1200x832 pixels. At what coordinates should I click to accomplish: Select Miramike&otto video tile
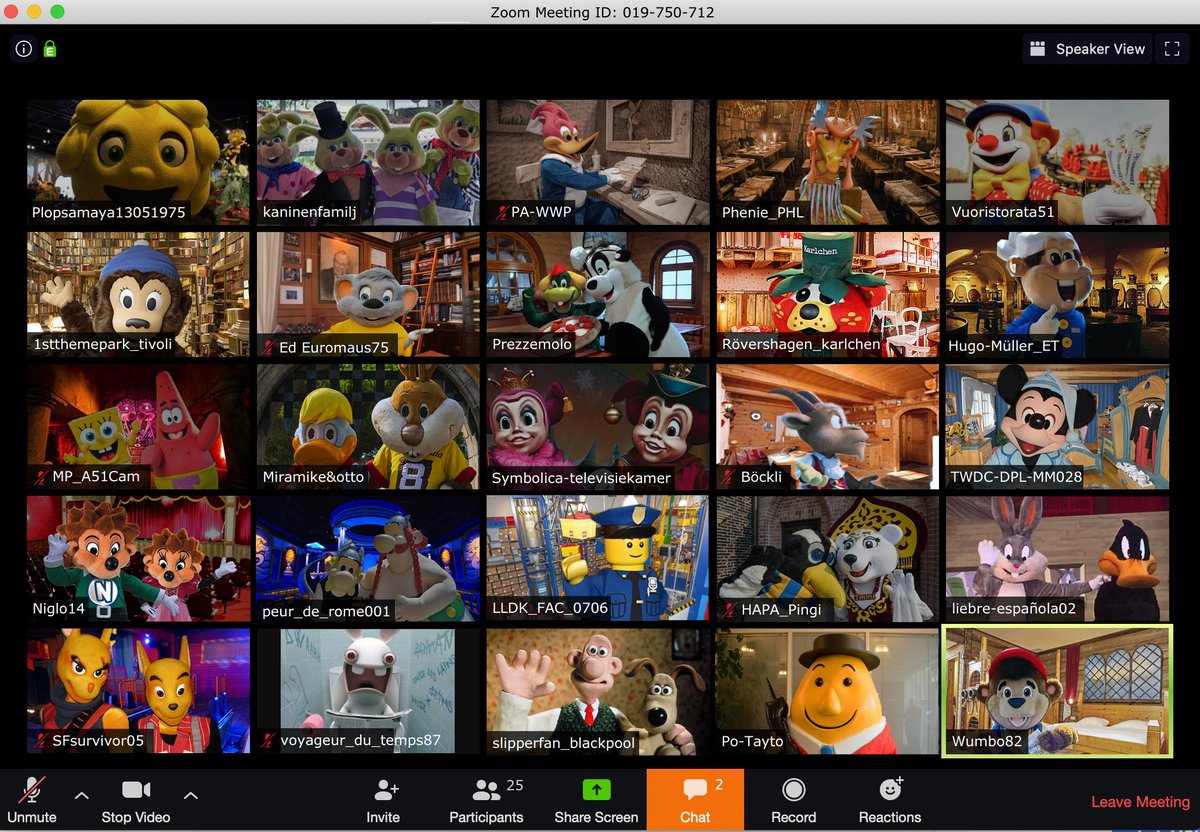point(368,426)
